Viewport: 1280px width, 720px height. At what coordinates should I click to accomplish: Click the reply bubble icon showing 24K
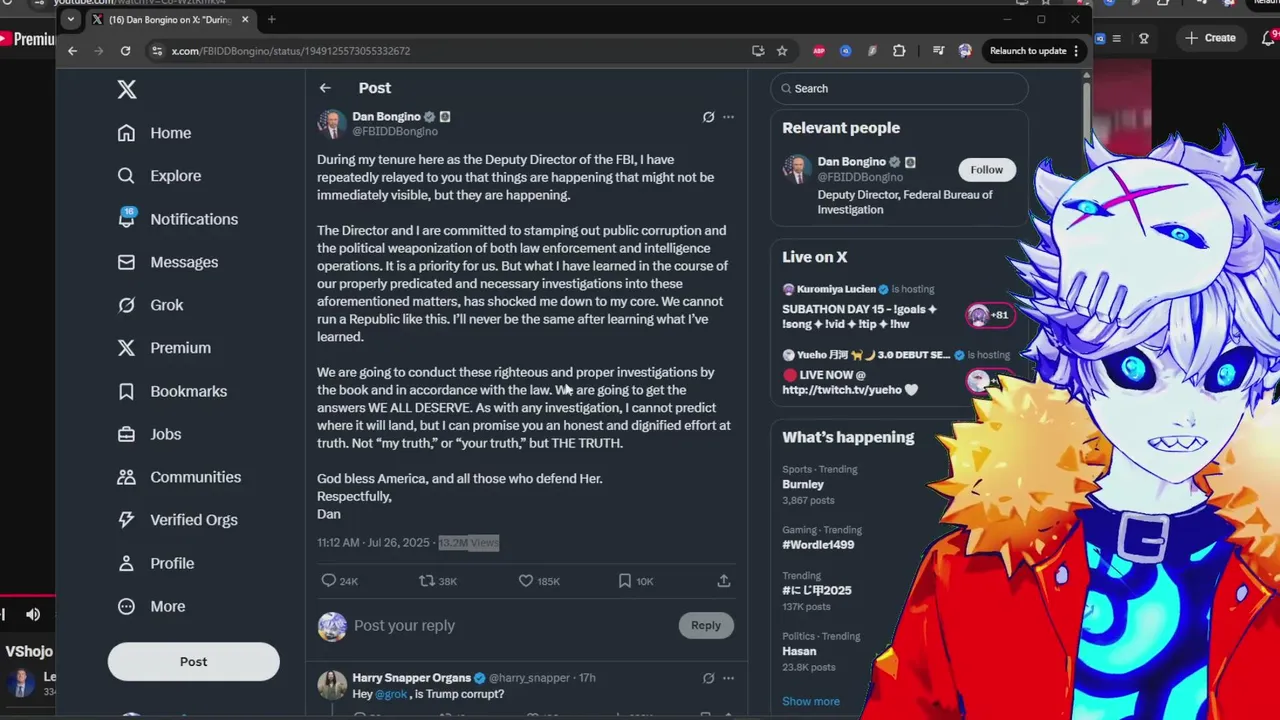click(x=328, y=581)
